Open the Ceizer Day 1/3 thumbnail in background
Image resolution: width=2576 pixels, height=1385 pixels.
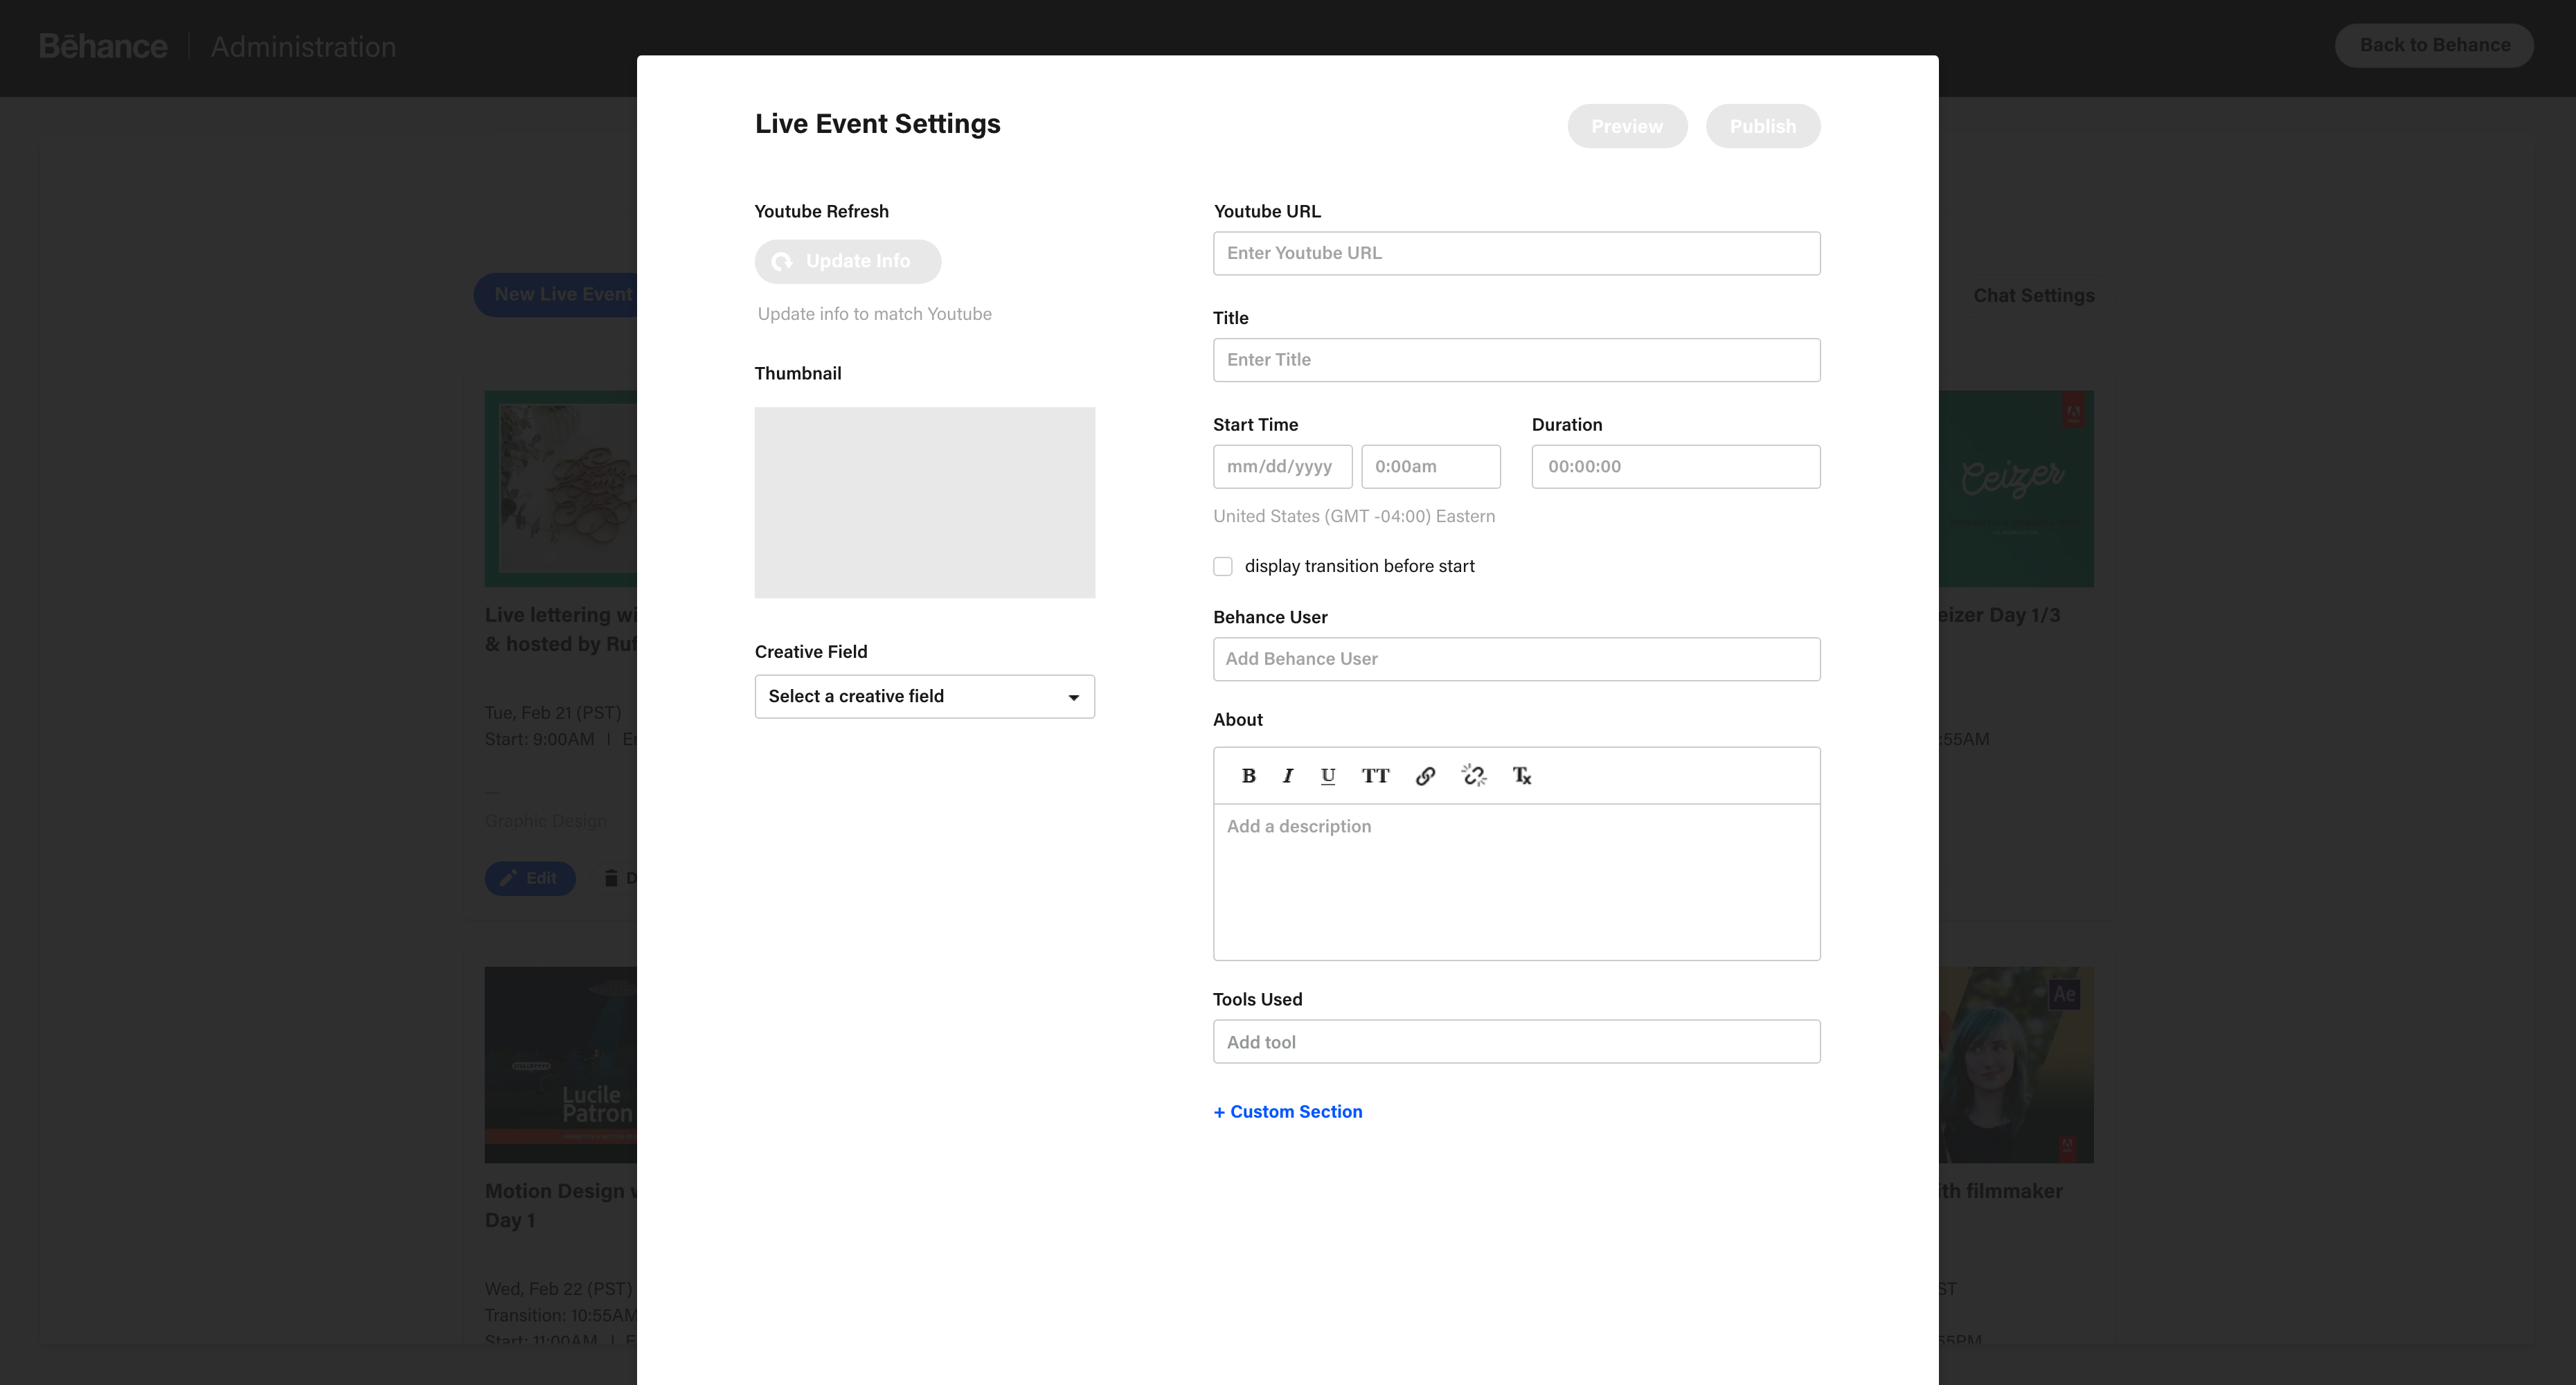2016,489
